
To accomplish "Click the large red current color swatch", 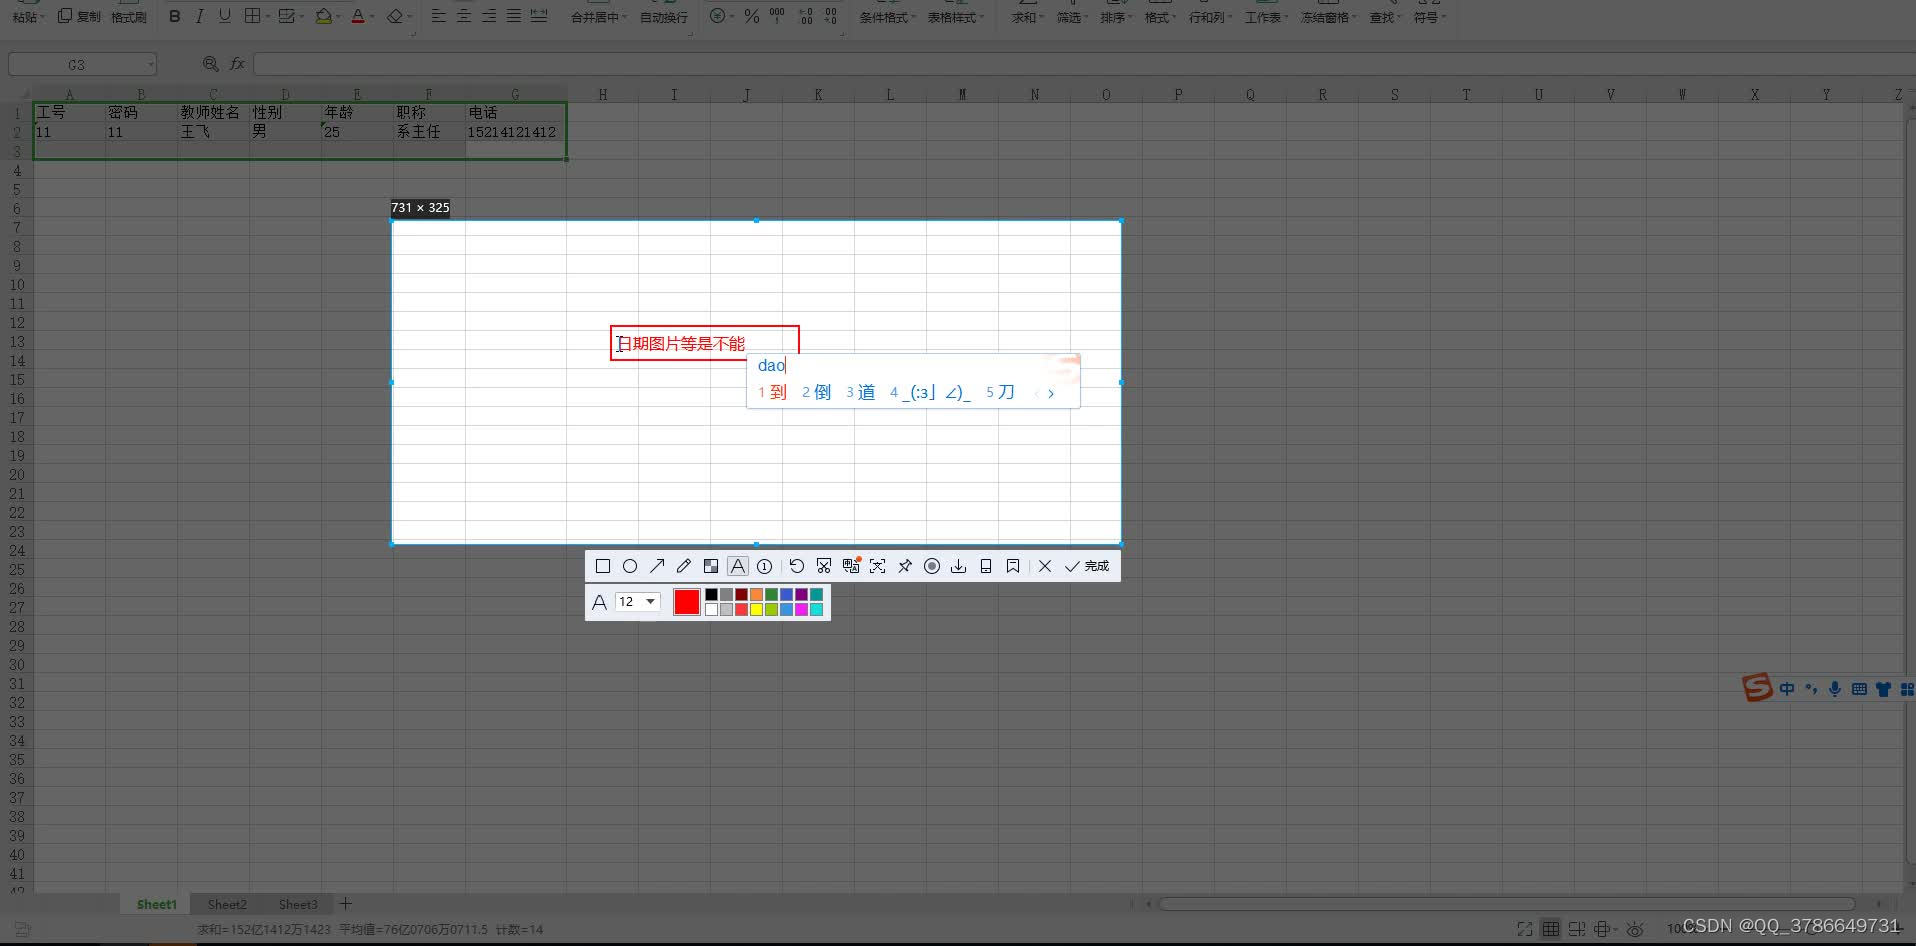I will (687, 602).
